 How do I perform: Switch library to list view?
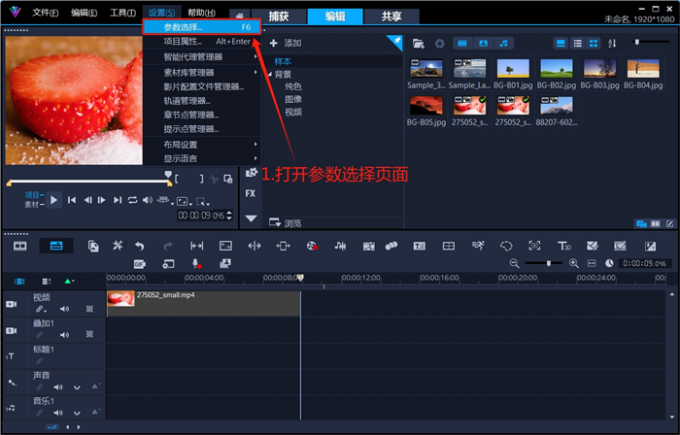tap(578, 43)
